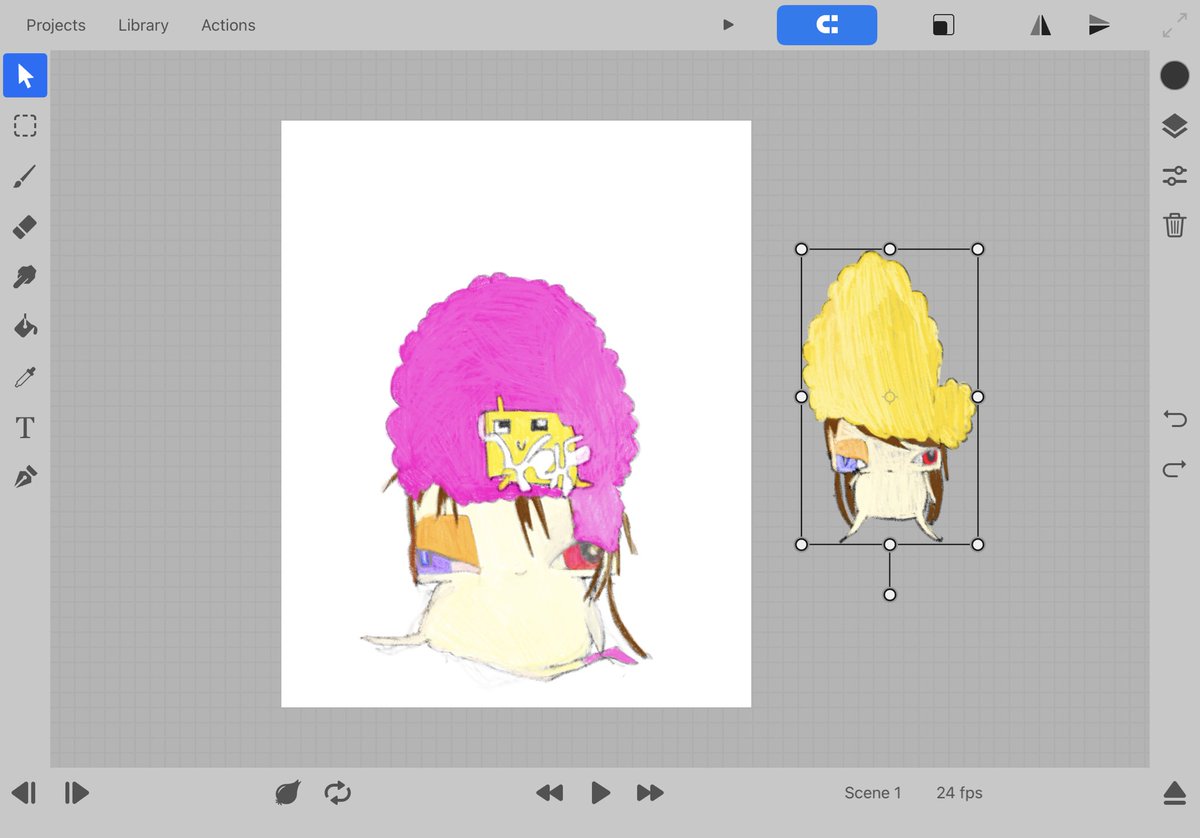This screenshot has height=838, width=1200.
Task: Select the Text tool
Action: (25, 428)
